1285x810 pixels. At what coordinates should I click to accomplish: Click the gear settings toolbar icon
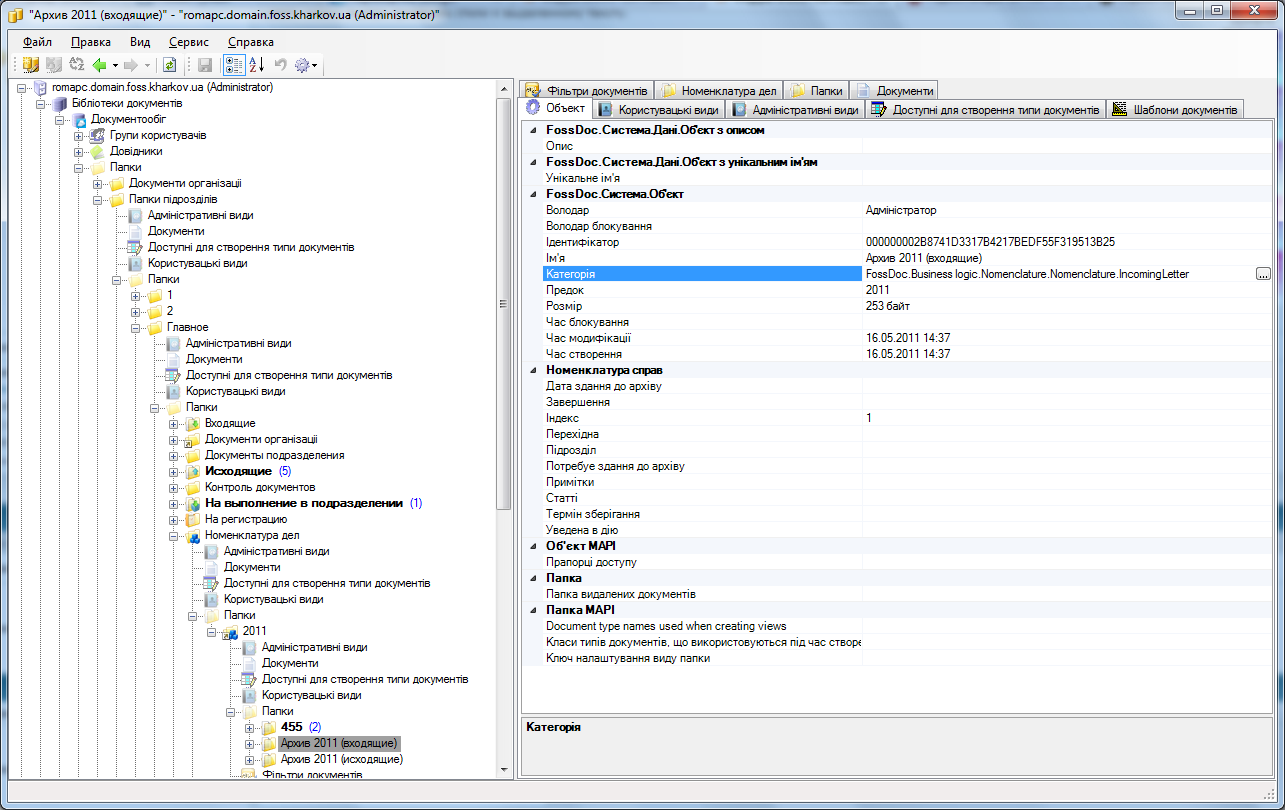pos(301,65)
